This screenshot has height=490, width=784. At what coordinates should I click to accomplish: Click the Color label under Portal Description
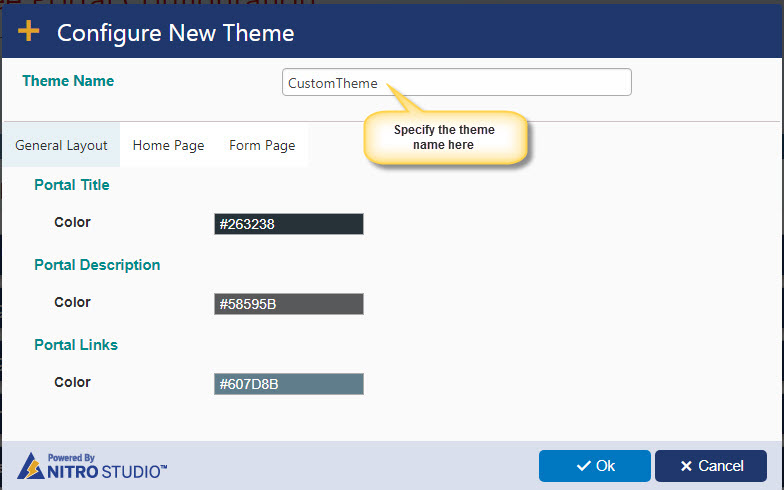72,302
